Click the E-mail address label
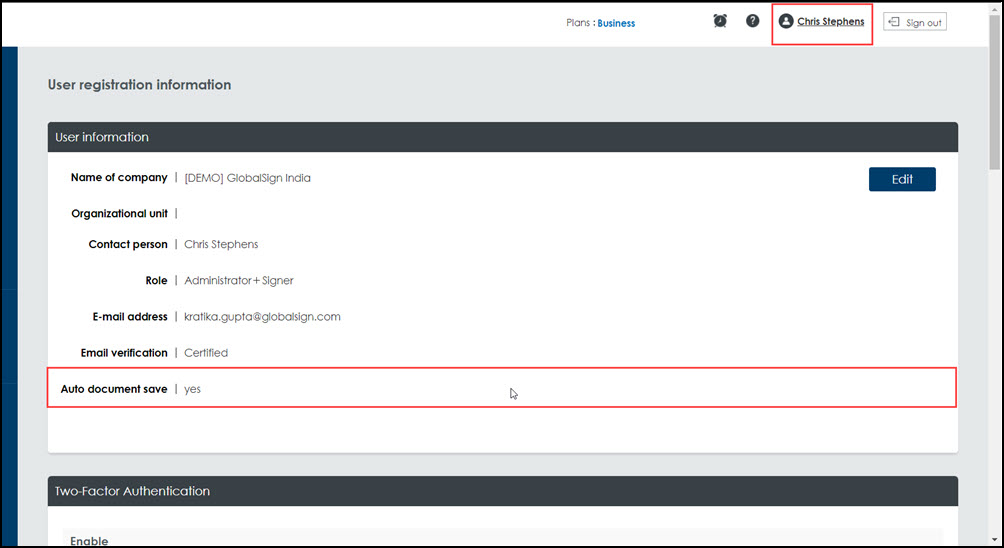 [130, 316]
